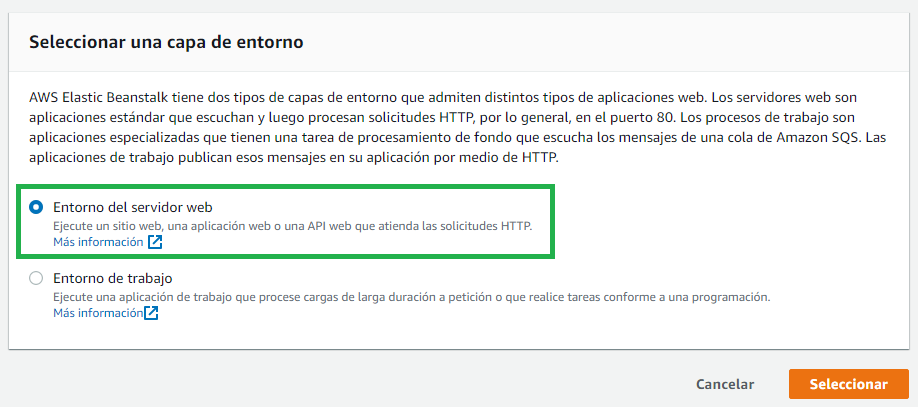Open Más información link for entorno de trabajo
Image resolution: width=918 pixels, height=407 pixels.
click(98, 313)
